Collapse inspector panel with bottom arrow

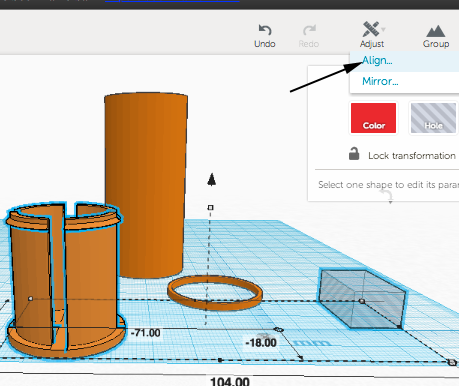[390, 202]
